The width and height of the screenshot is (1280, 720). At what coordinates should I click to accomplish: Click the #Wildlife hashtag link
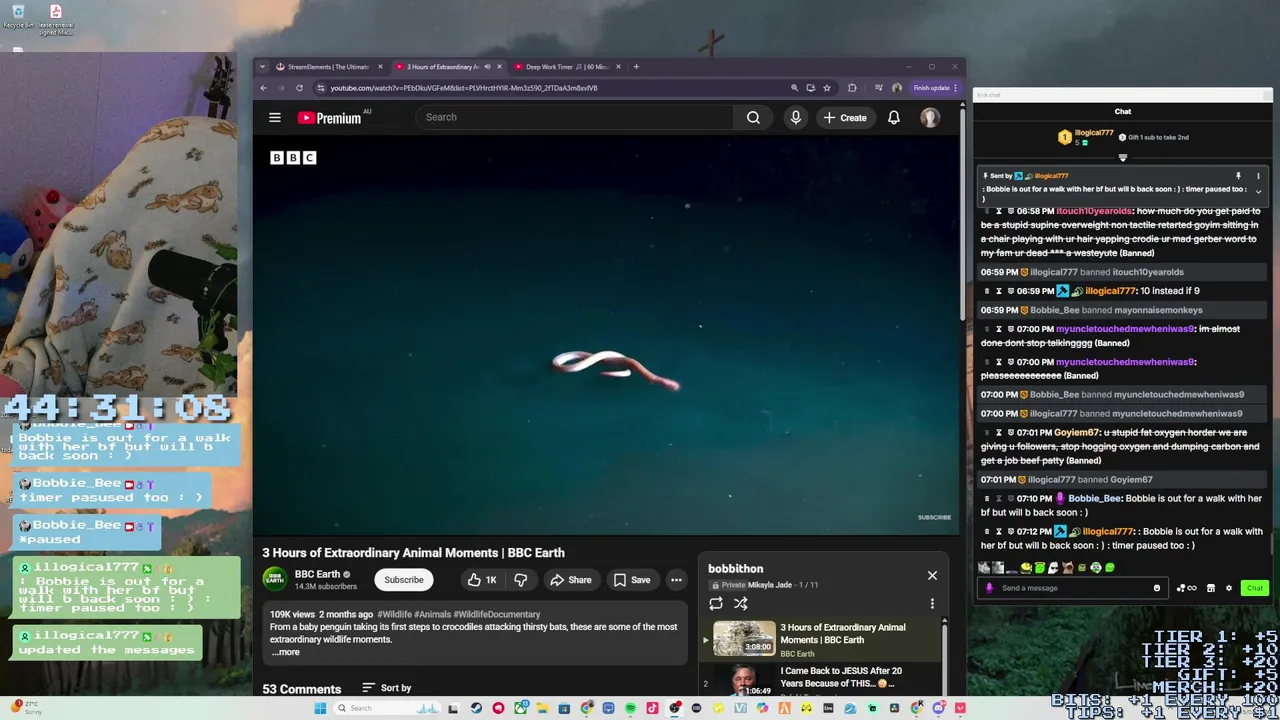[393, 614]
